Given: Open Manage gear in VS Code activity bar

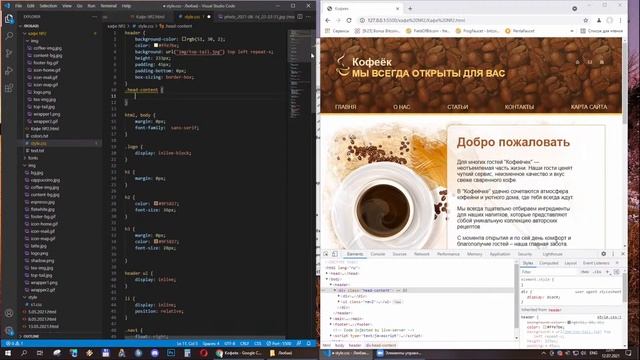Looking at the screenshot, I should tap(9, 330).
